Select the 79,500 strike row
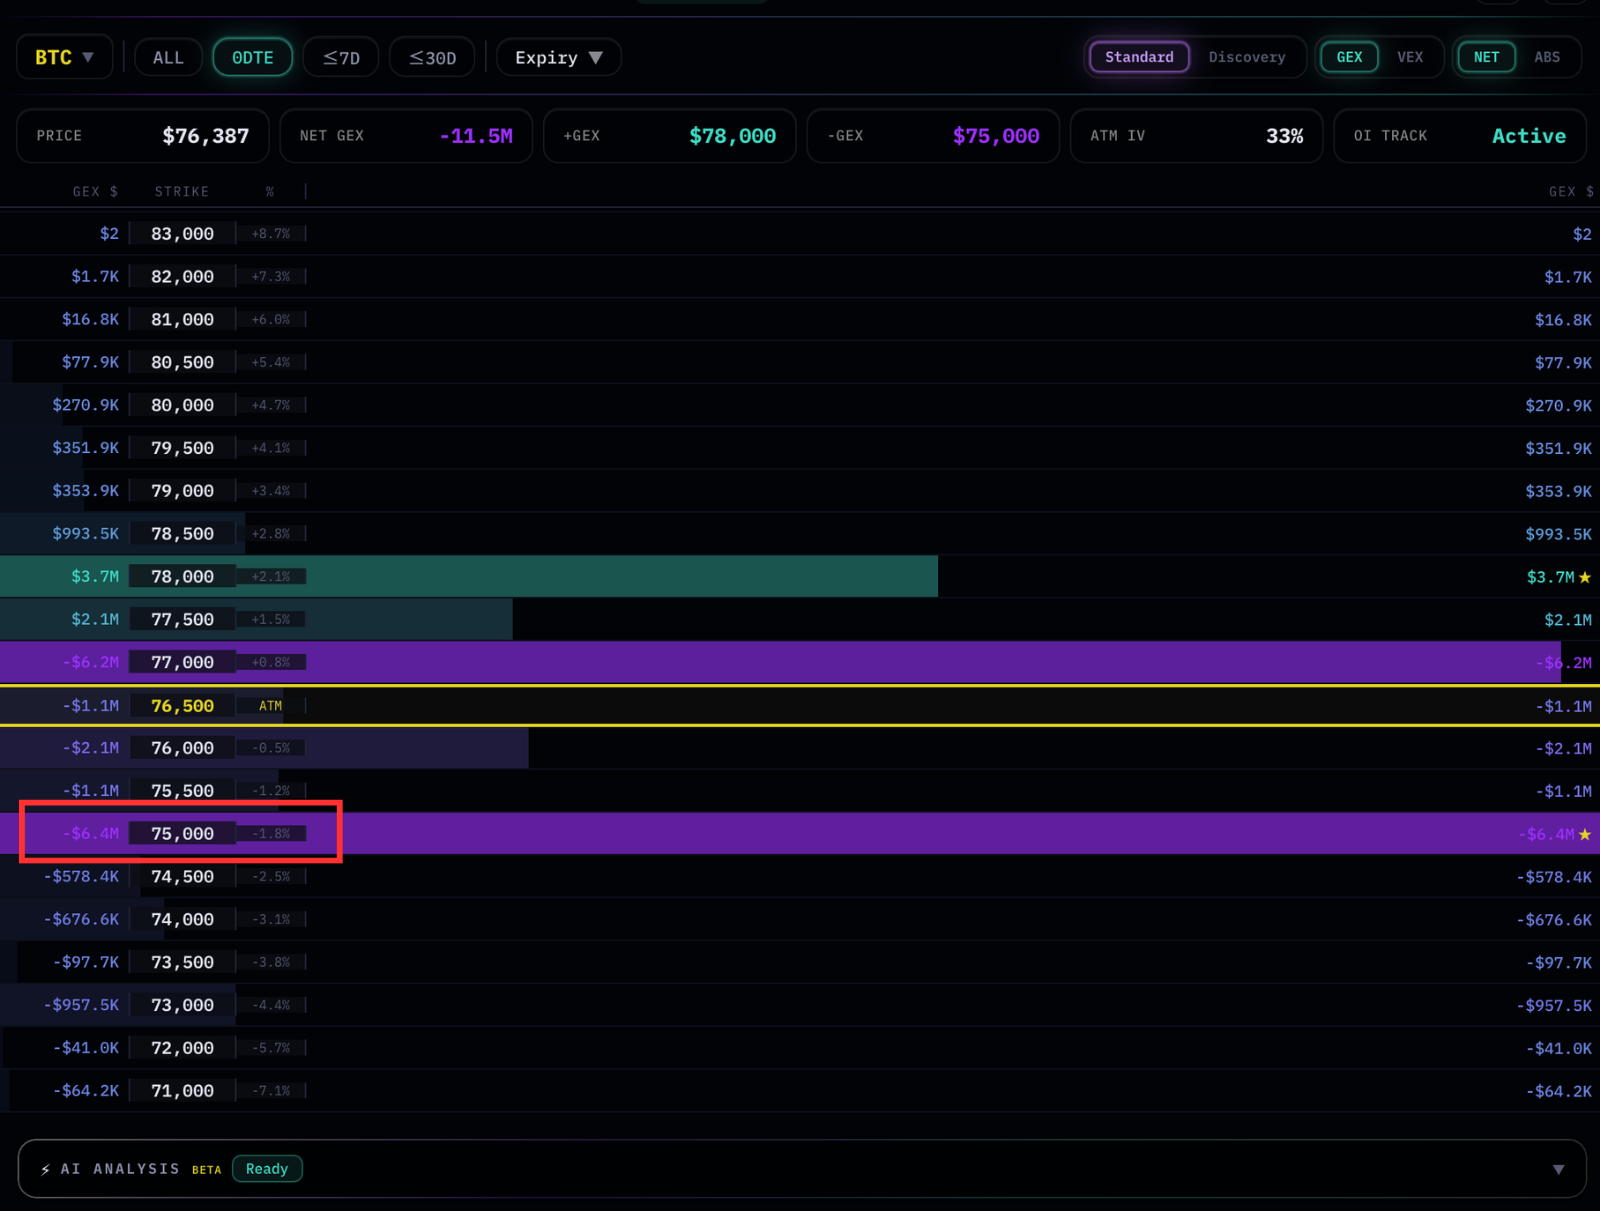 [x=800, y=448]
